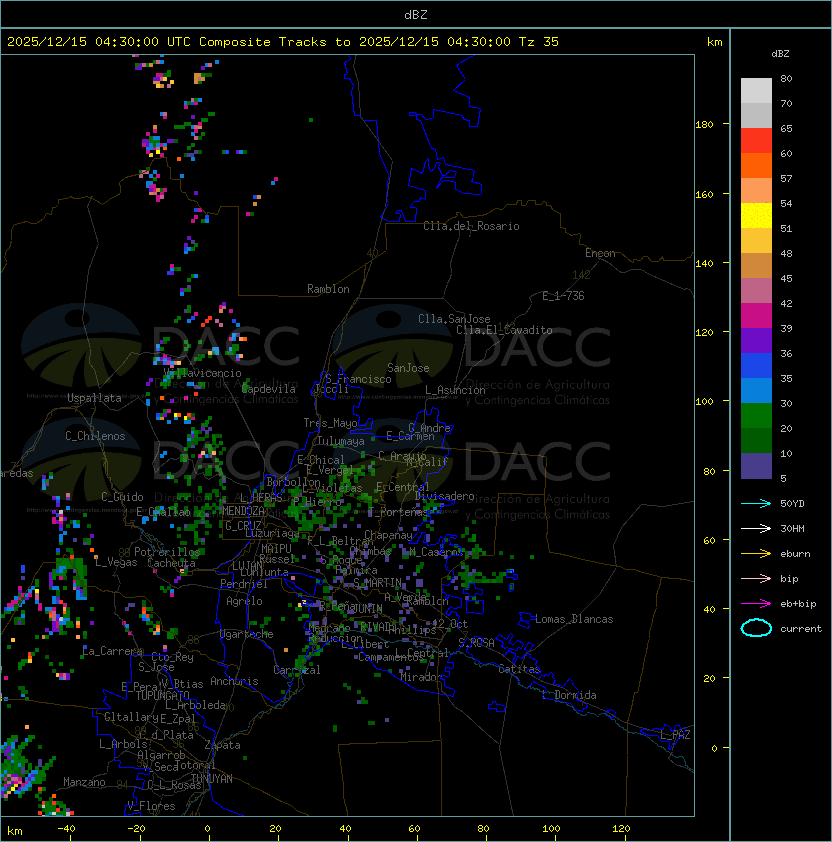Click the MENDOZA city label on map
832x842 pixels.
pos(243,511)
